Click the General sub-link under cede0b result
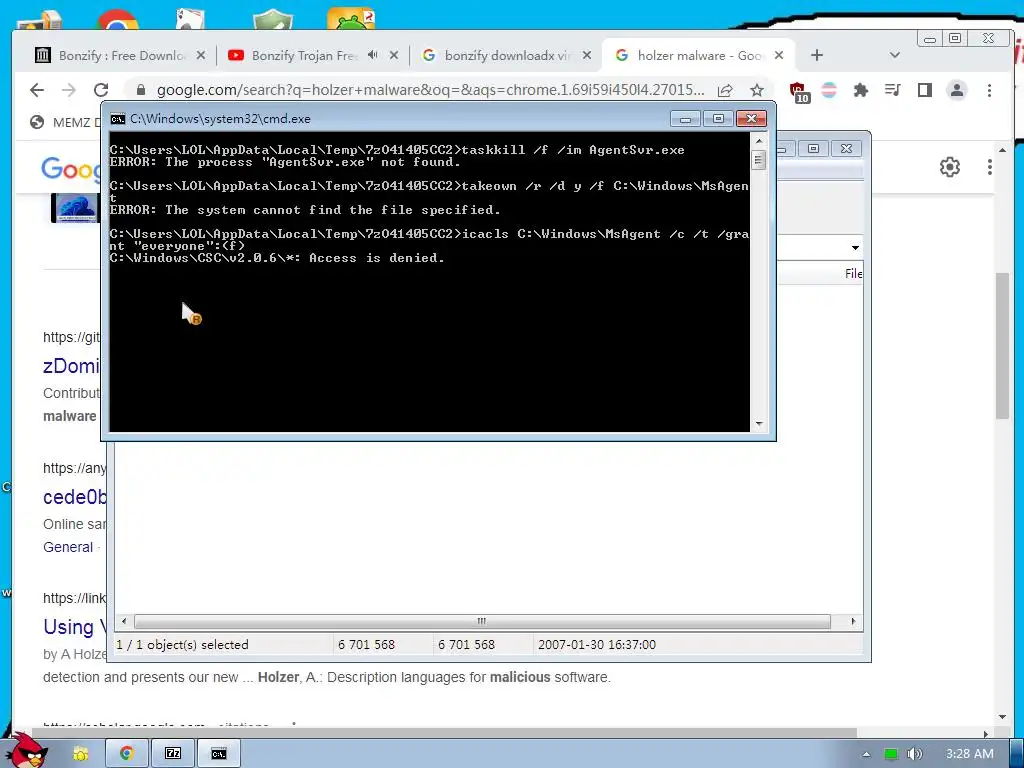Screen dimensions: 1024x768 [68, 547]
